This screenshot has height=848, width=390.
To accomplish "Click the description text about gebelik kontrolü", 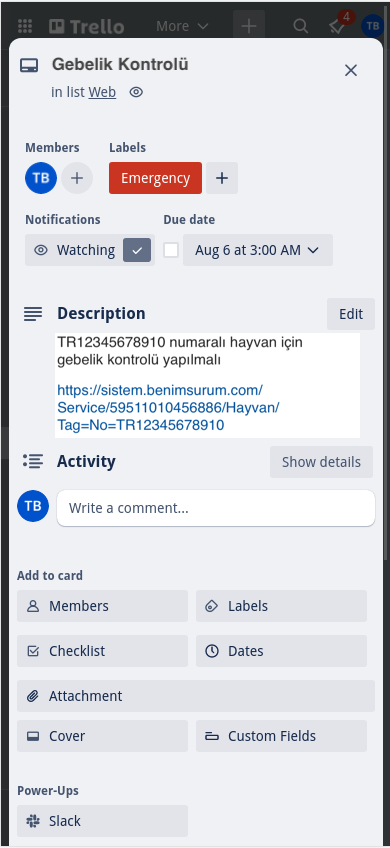I will (x=180, y=350).
